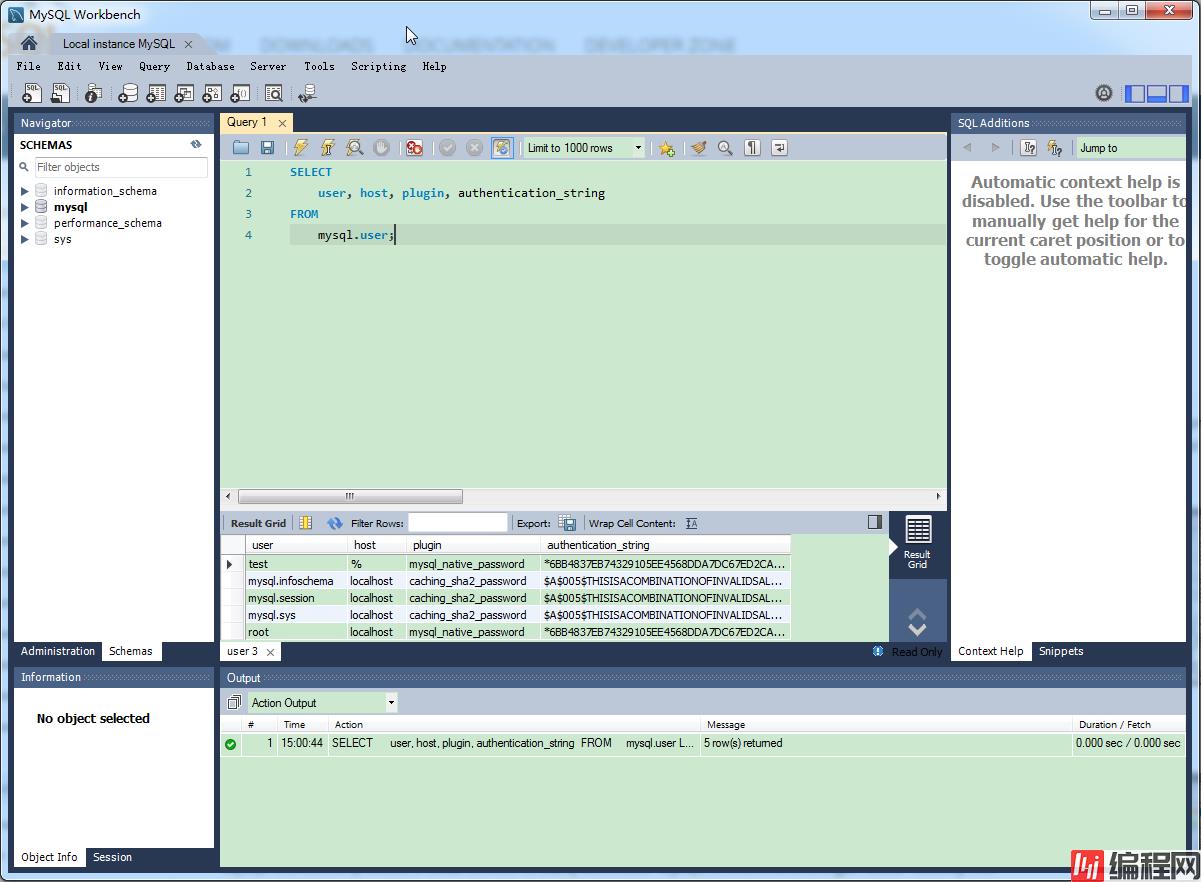Toggle invisible characters display (pilcrow icon)
1201x882 pixels.
(752, 148)
